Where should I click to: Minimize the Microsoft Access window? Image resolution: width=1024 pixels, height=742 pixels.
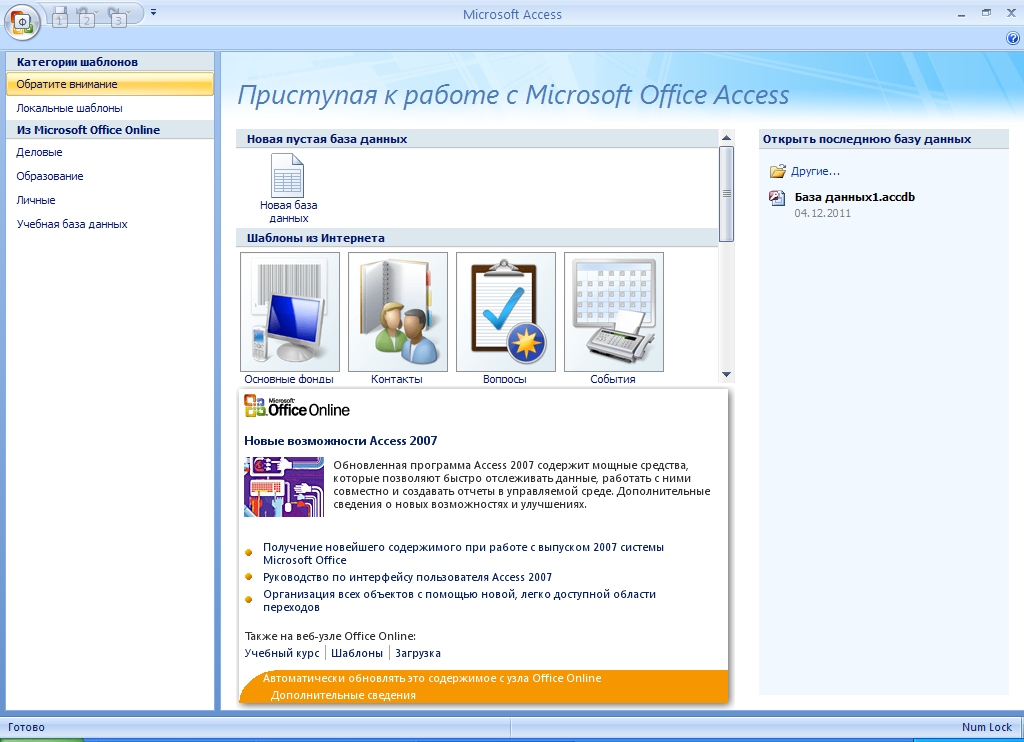click(961, 14)
